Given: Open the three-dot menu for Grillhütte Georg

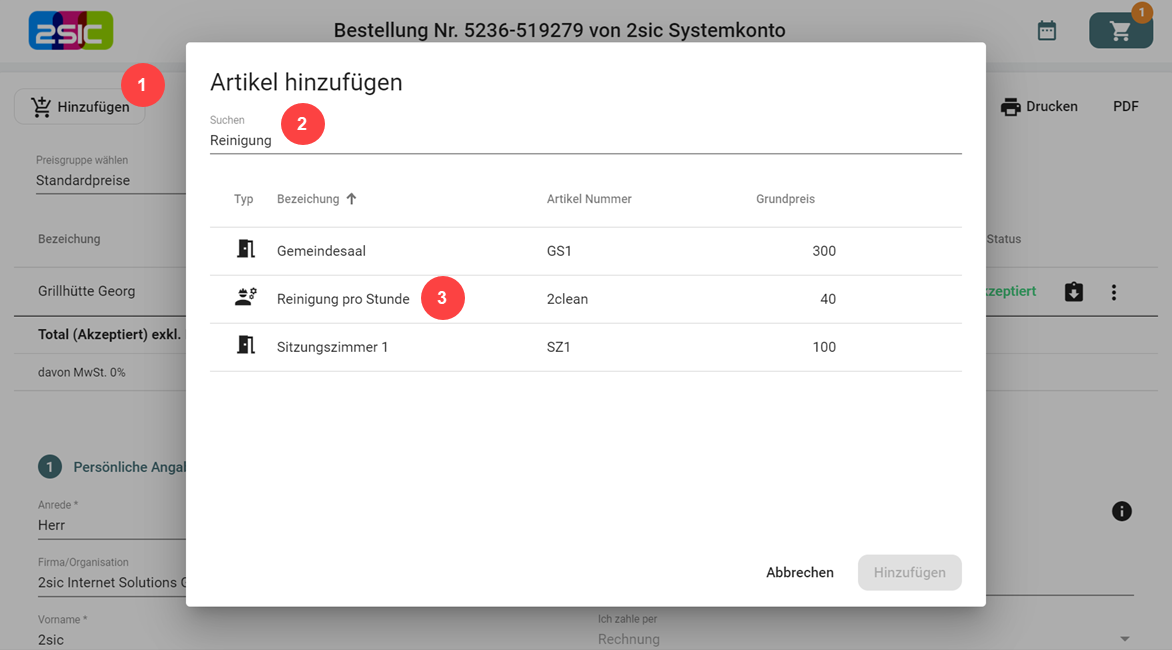Looking at the screenshot, I should tap(1114, 292).
